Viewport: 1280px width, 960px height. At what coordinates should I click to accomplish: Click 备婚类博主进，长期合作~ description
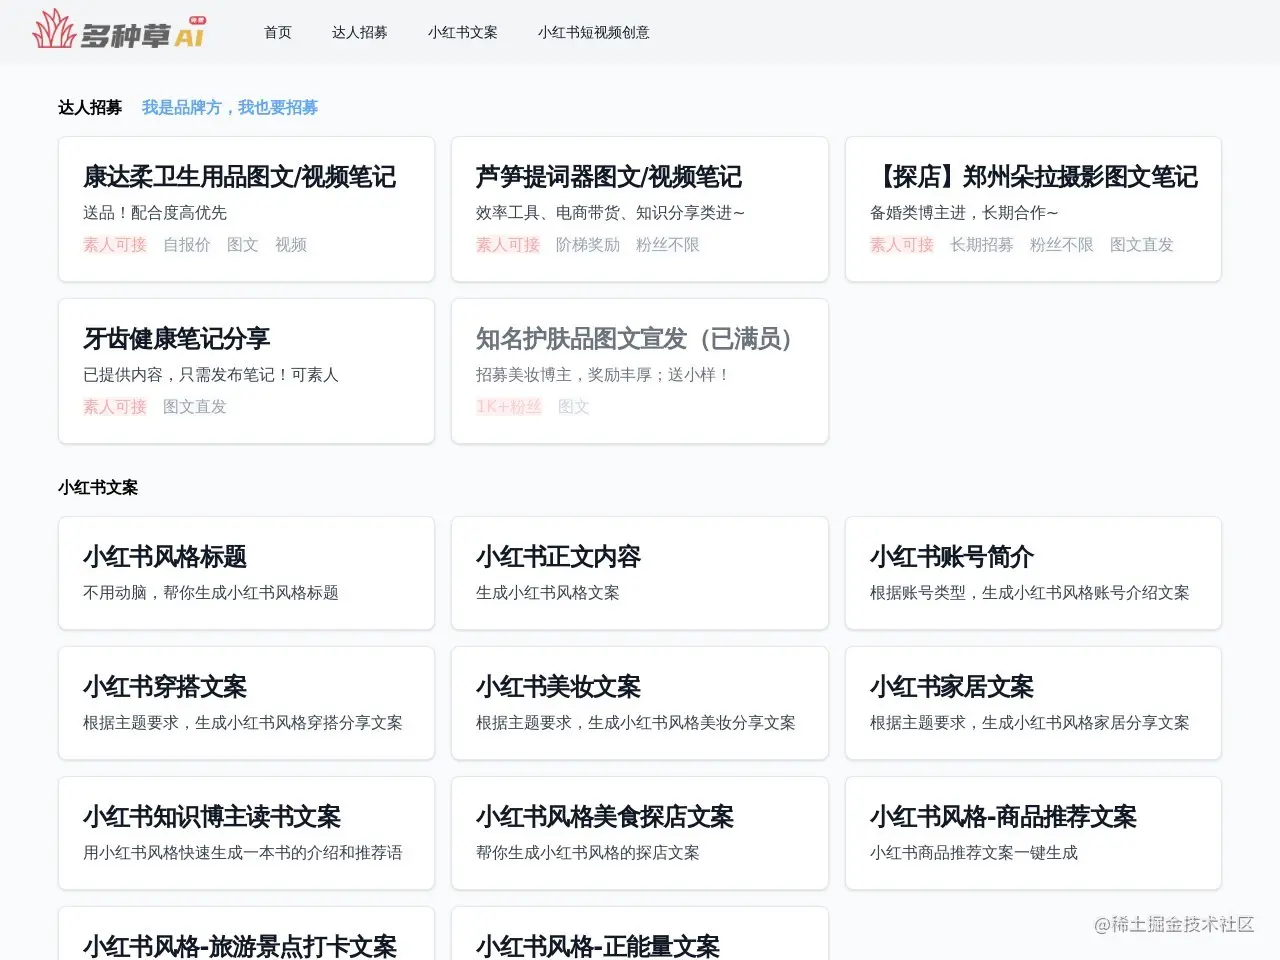964,213
